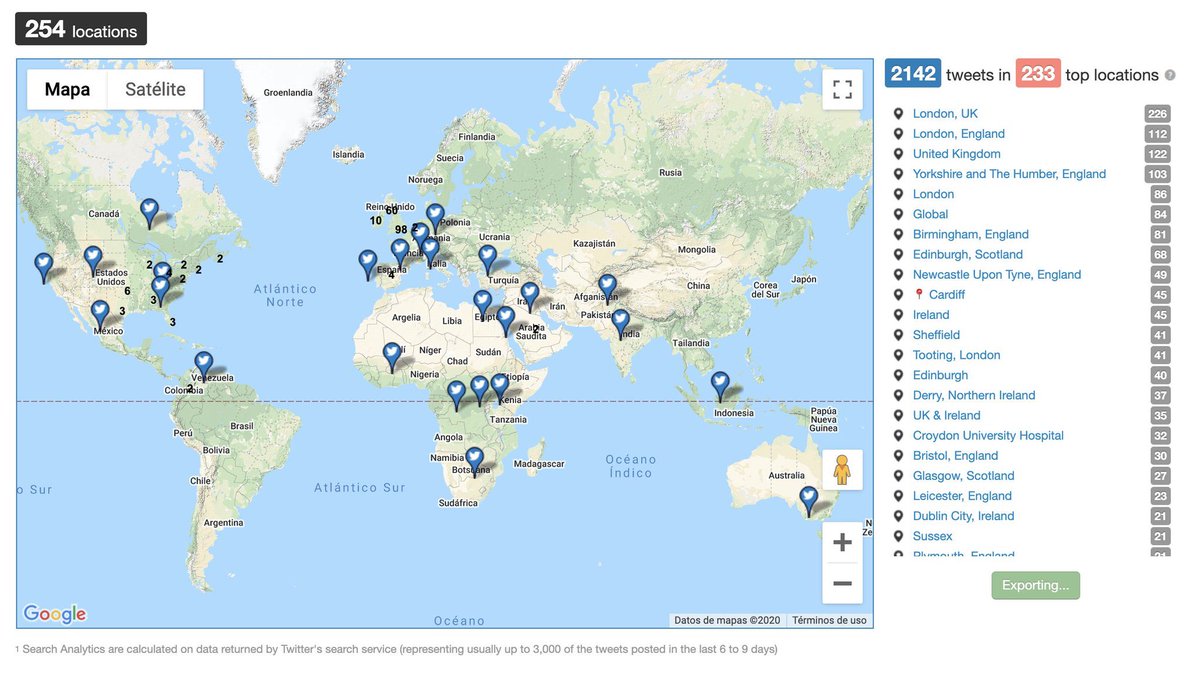This screenshot has height=674, width=1200.
Task: Open the Birmingham, England location link
Action: [x=970, y=234]
